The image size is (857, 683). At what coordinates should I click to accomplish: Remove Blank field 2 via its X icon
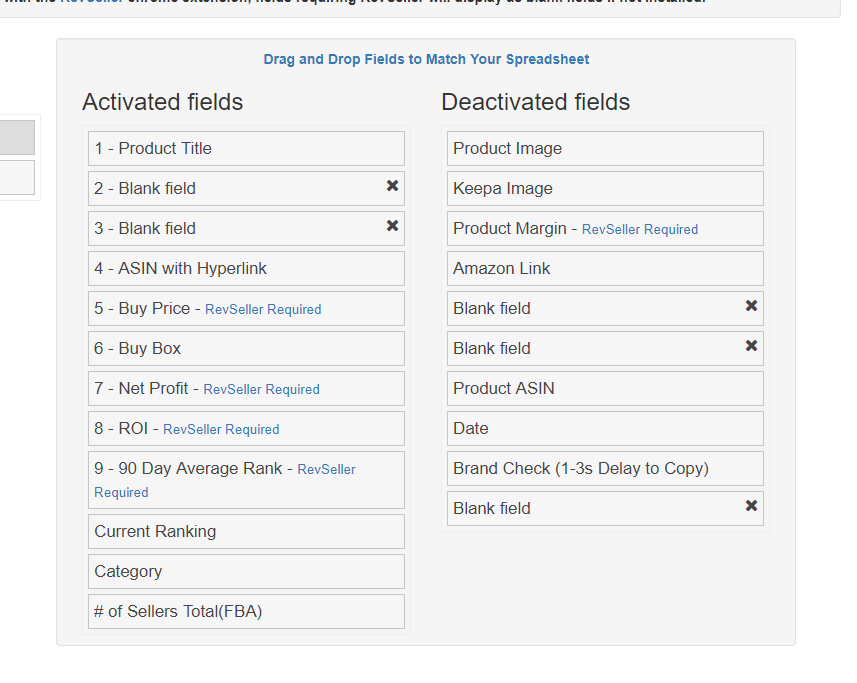(x=391, y=187)
